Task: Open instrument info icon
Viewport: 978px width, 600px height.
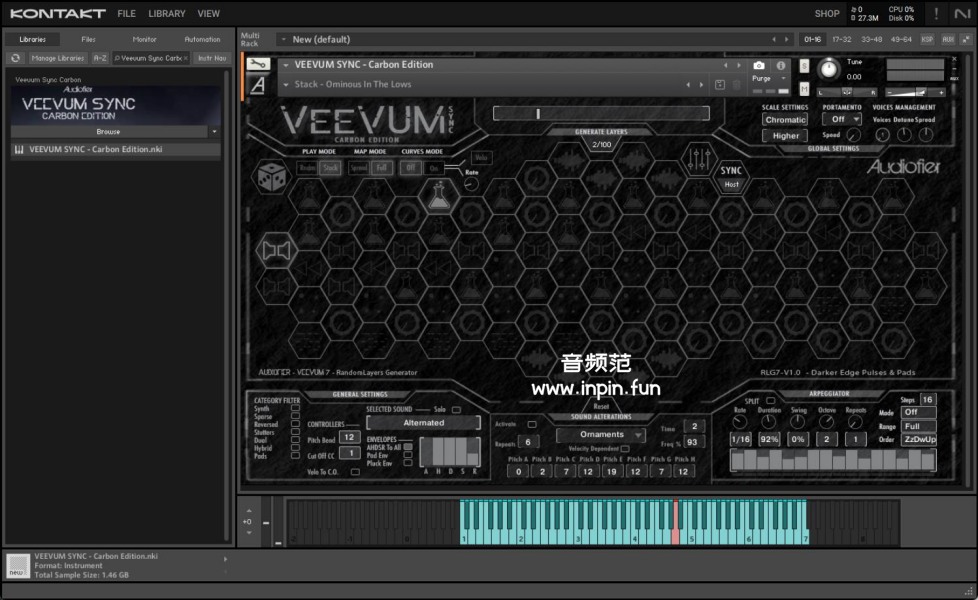Action: 780,65
